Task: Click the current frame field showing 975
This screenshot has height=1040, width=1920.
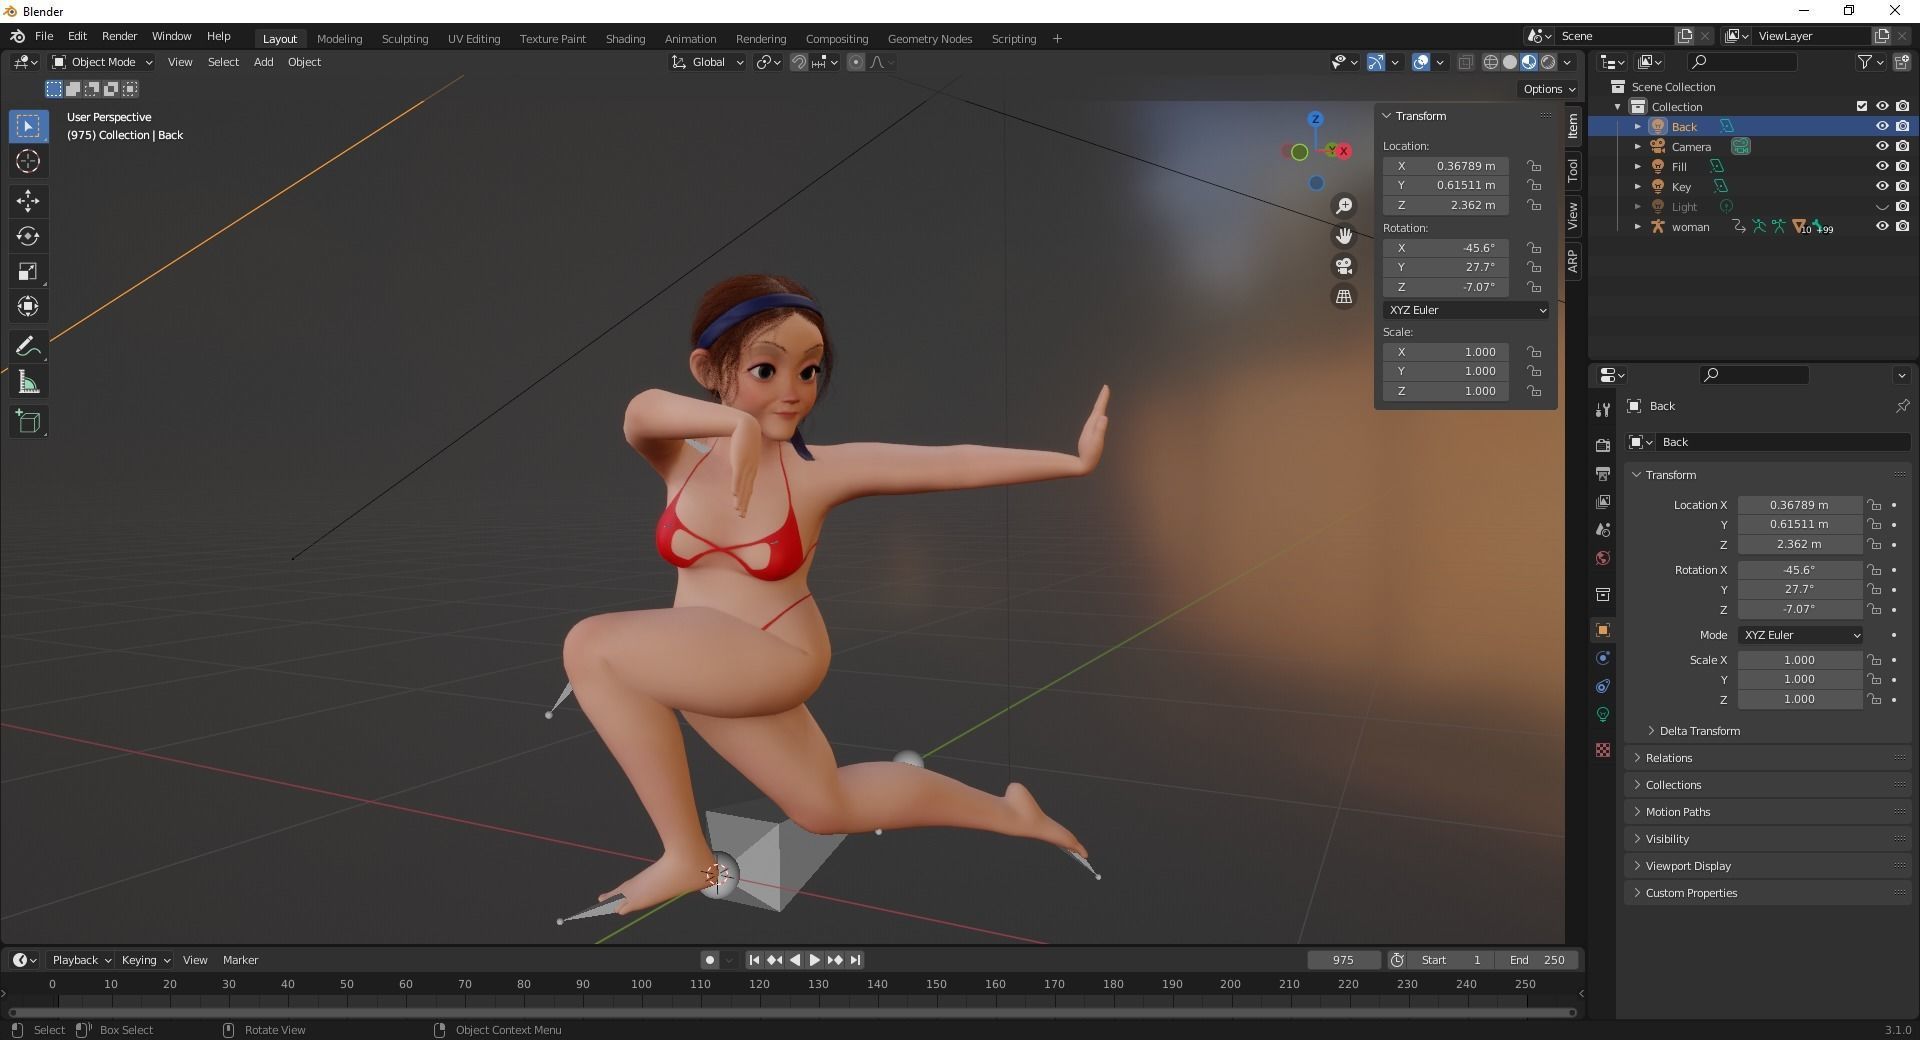Action: [1343, 960]
